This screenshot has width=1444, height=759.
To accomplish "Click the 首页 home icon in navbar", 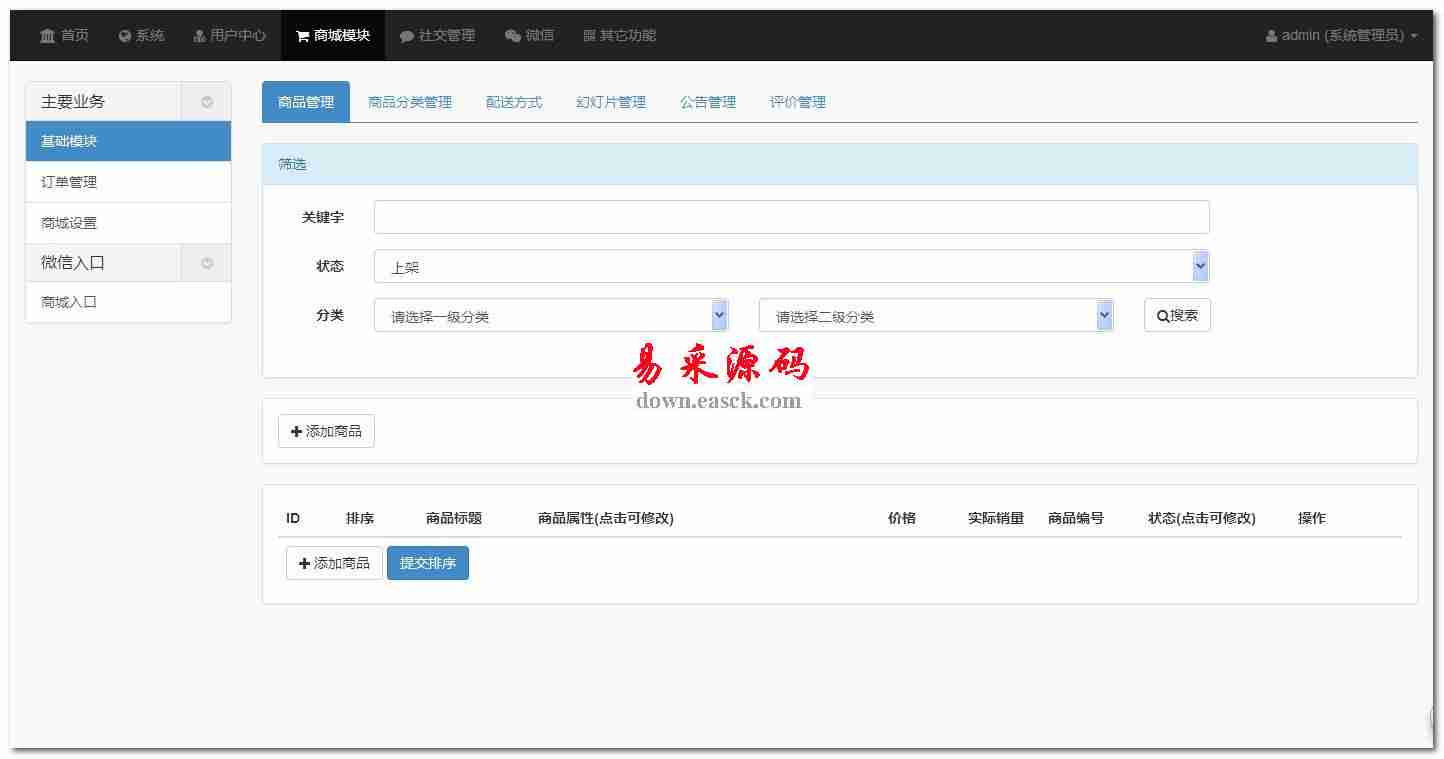I will click(48, 36).
